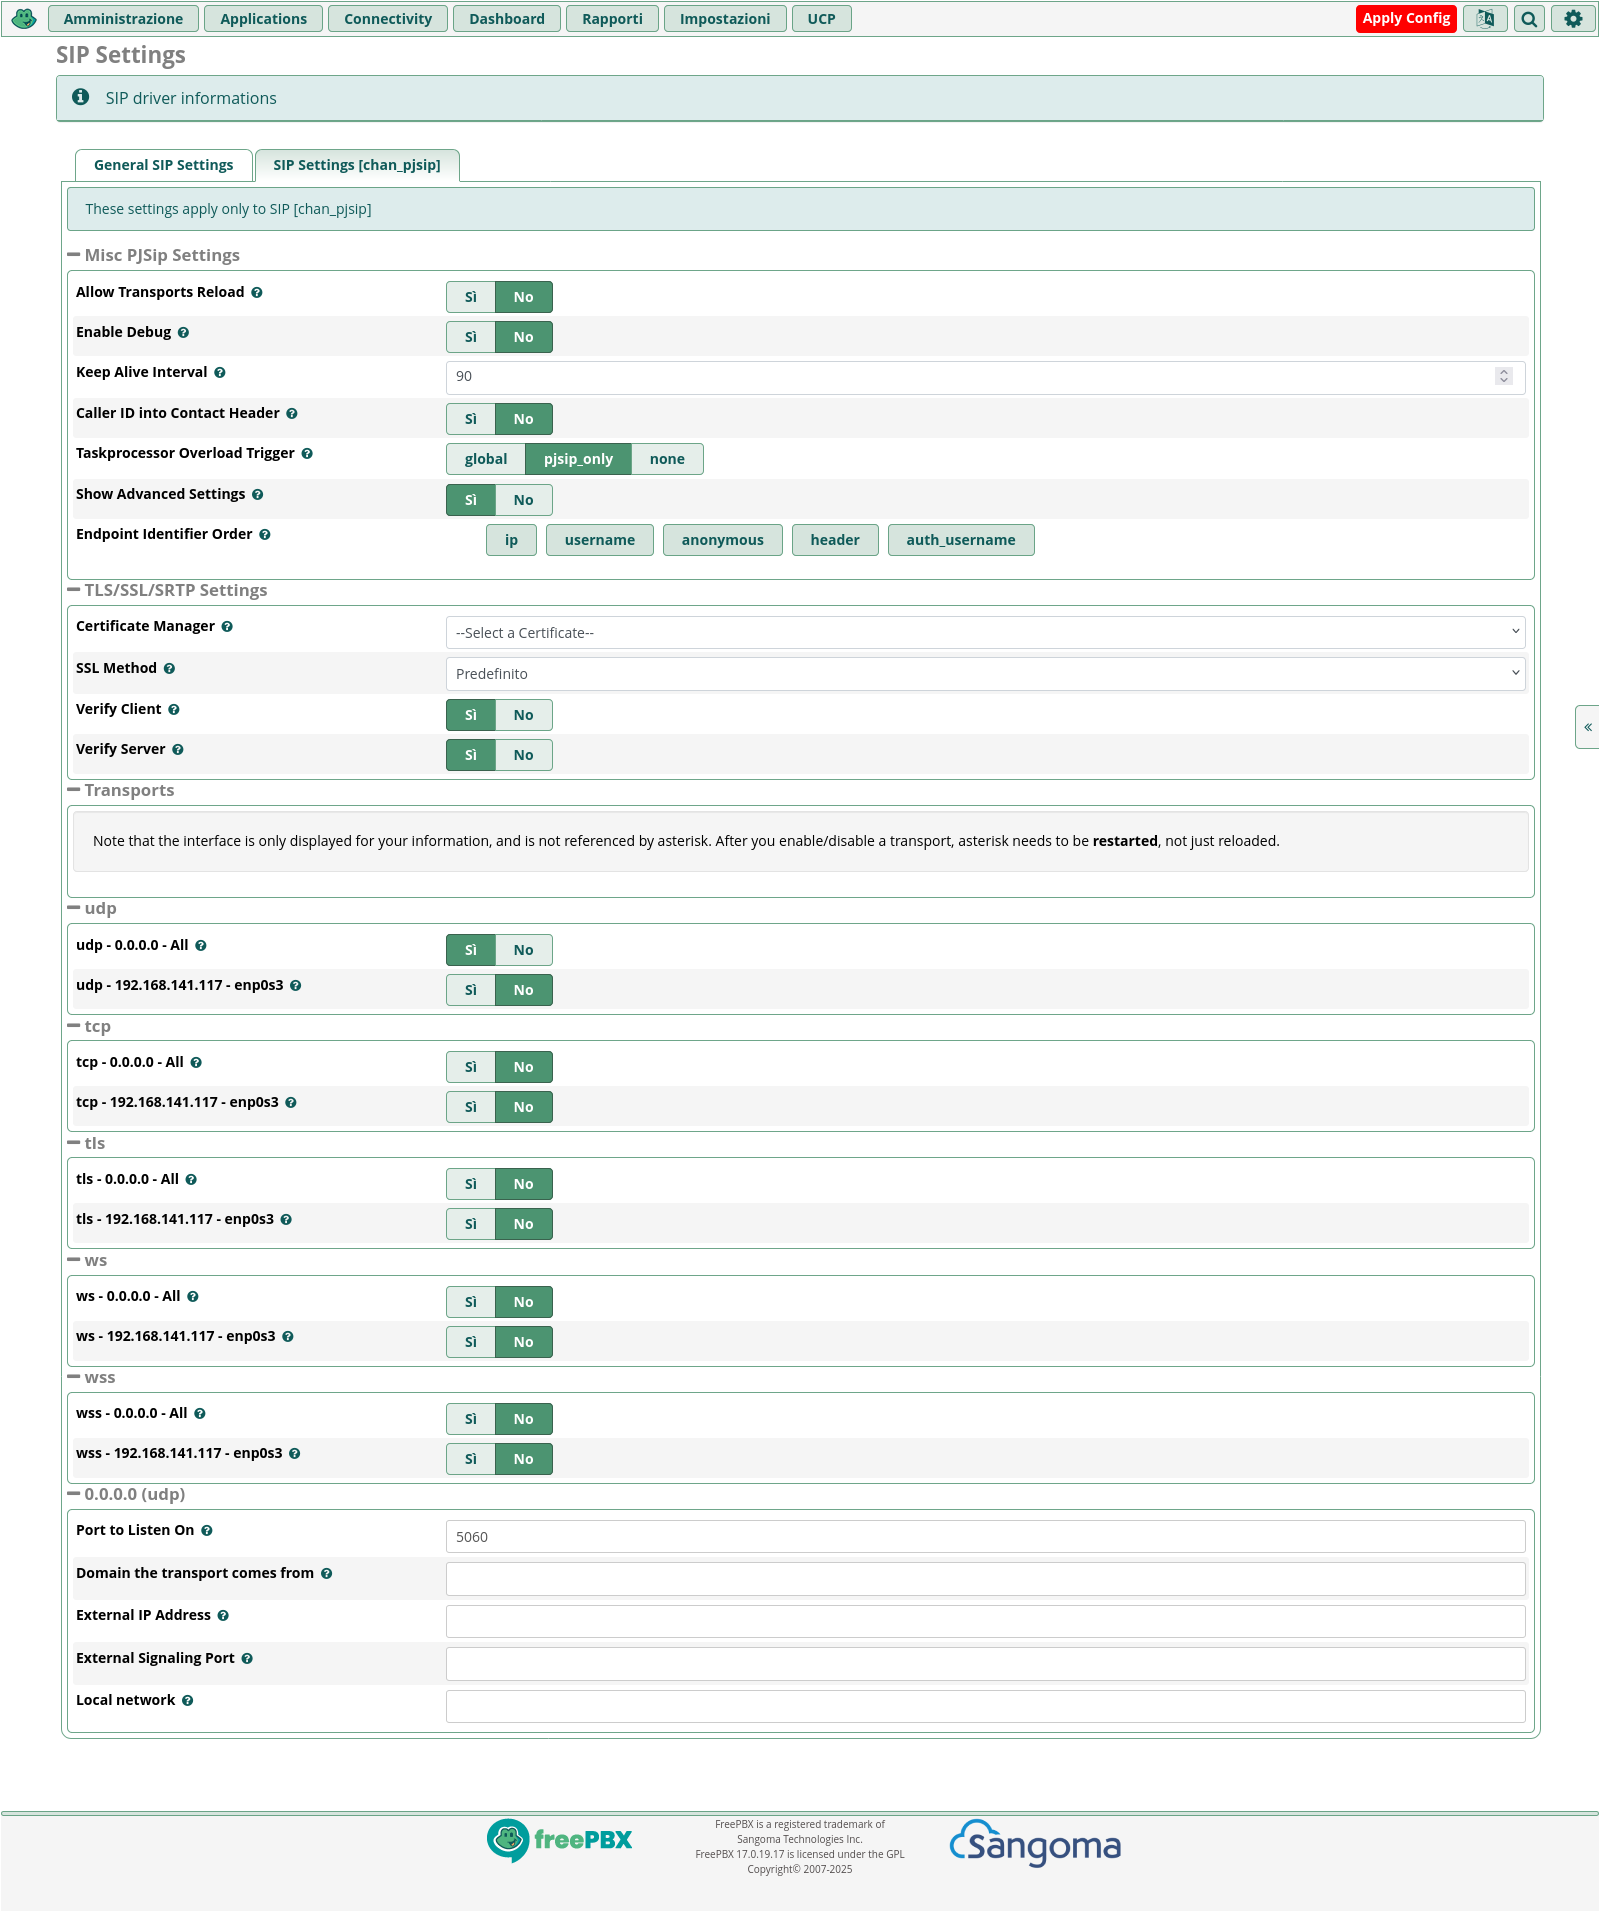Screen dimensions: 1600x1912
Task: Select SIP Settings [chan_pjsip] tab
Action: click(357, 165)
